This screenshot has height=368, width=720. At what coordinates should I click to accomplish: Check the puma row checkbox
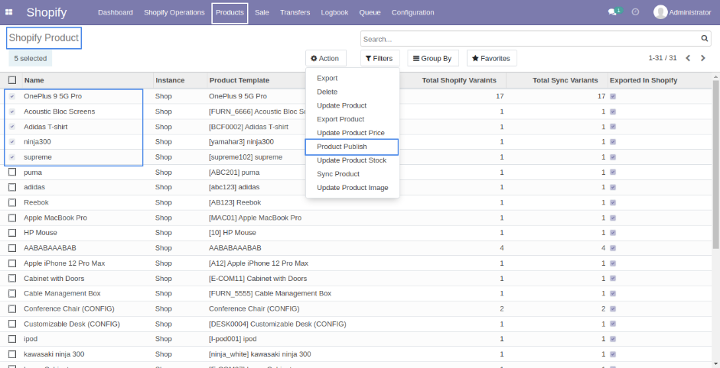click(x=12, y=172)
